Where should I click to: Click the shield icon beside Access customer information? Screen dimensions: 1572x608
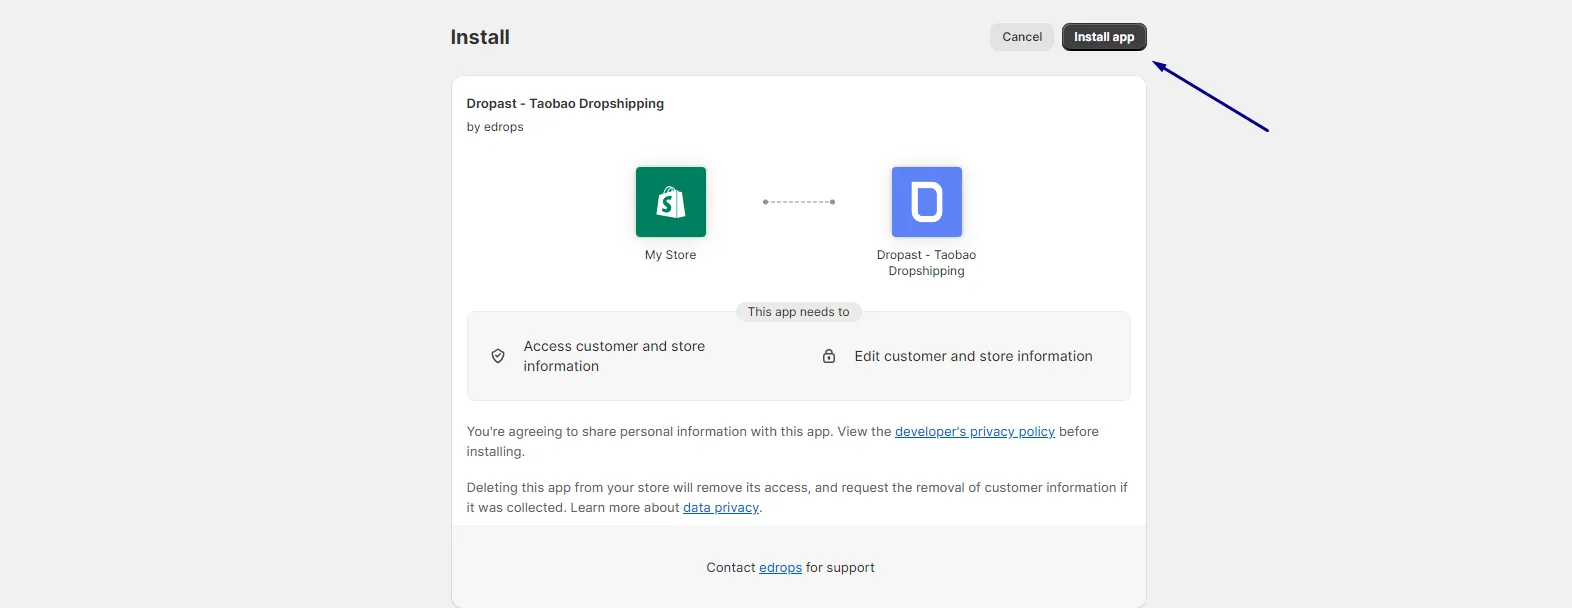coord(498,356)
